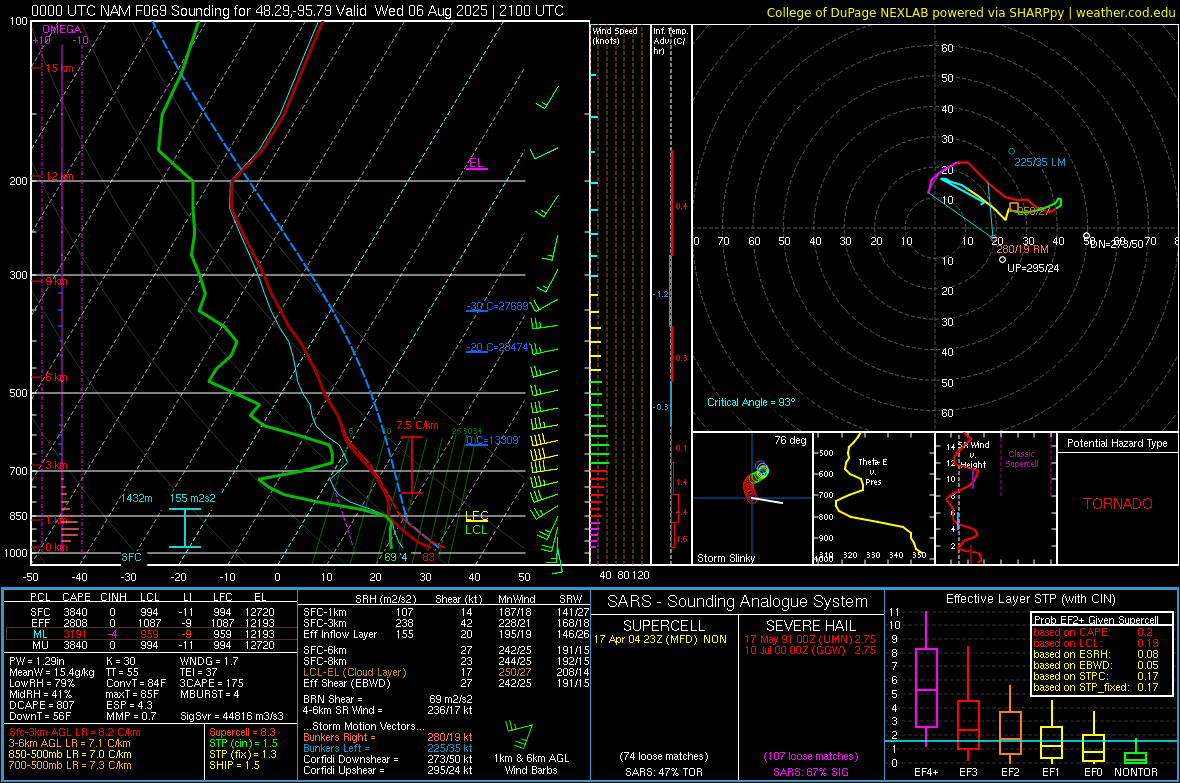Screen dimensions: 1180x783
Task: Click the LCL-EL (Cloud Layer) row
Action: (446, 672)
